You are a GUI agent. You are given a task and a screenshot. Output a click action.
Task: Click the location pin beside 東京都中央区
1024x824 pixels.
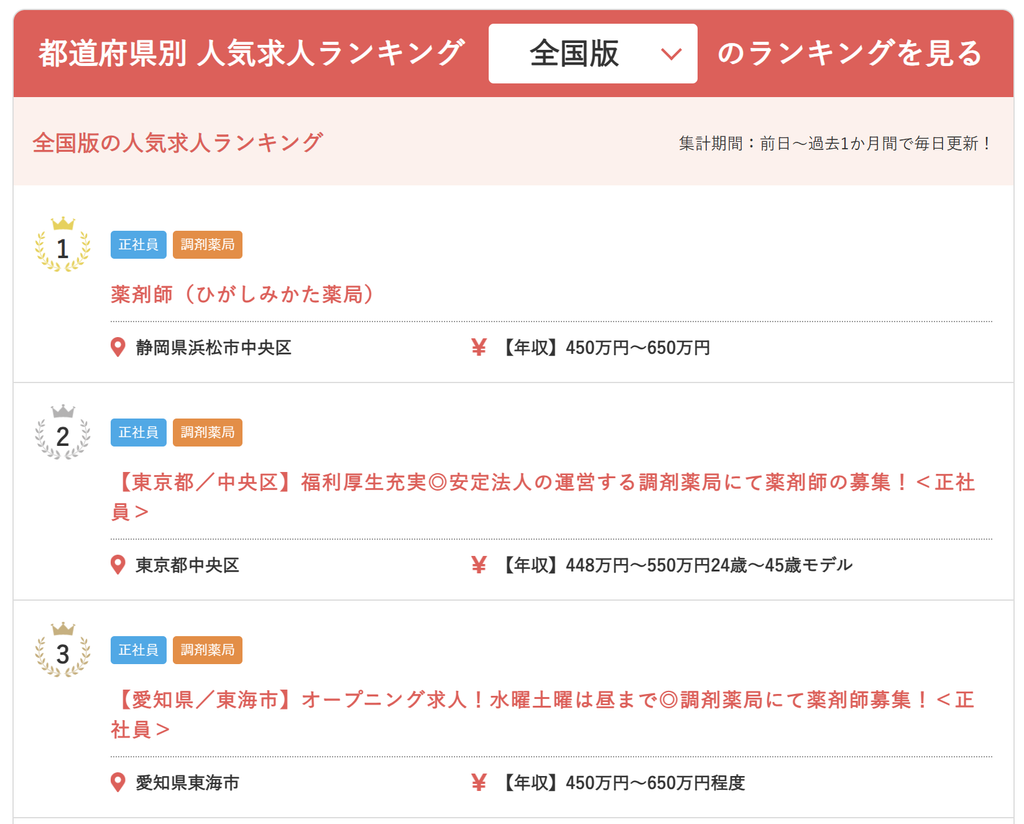(118, 565)
